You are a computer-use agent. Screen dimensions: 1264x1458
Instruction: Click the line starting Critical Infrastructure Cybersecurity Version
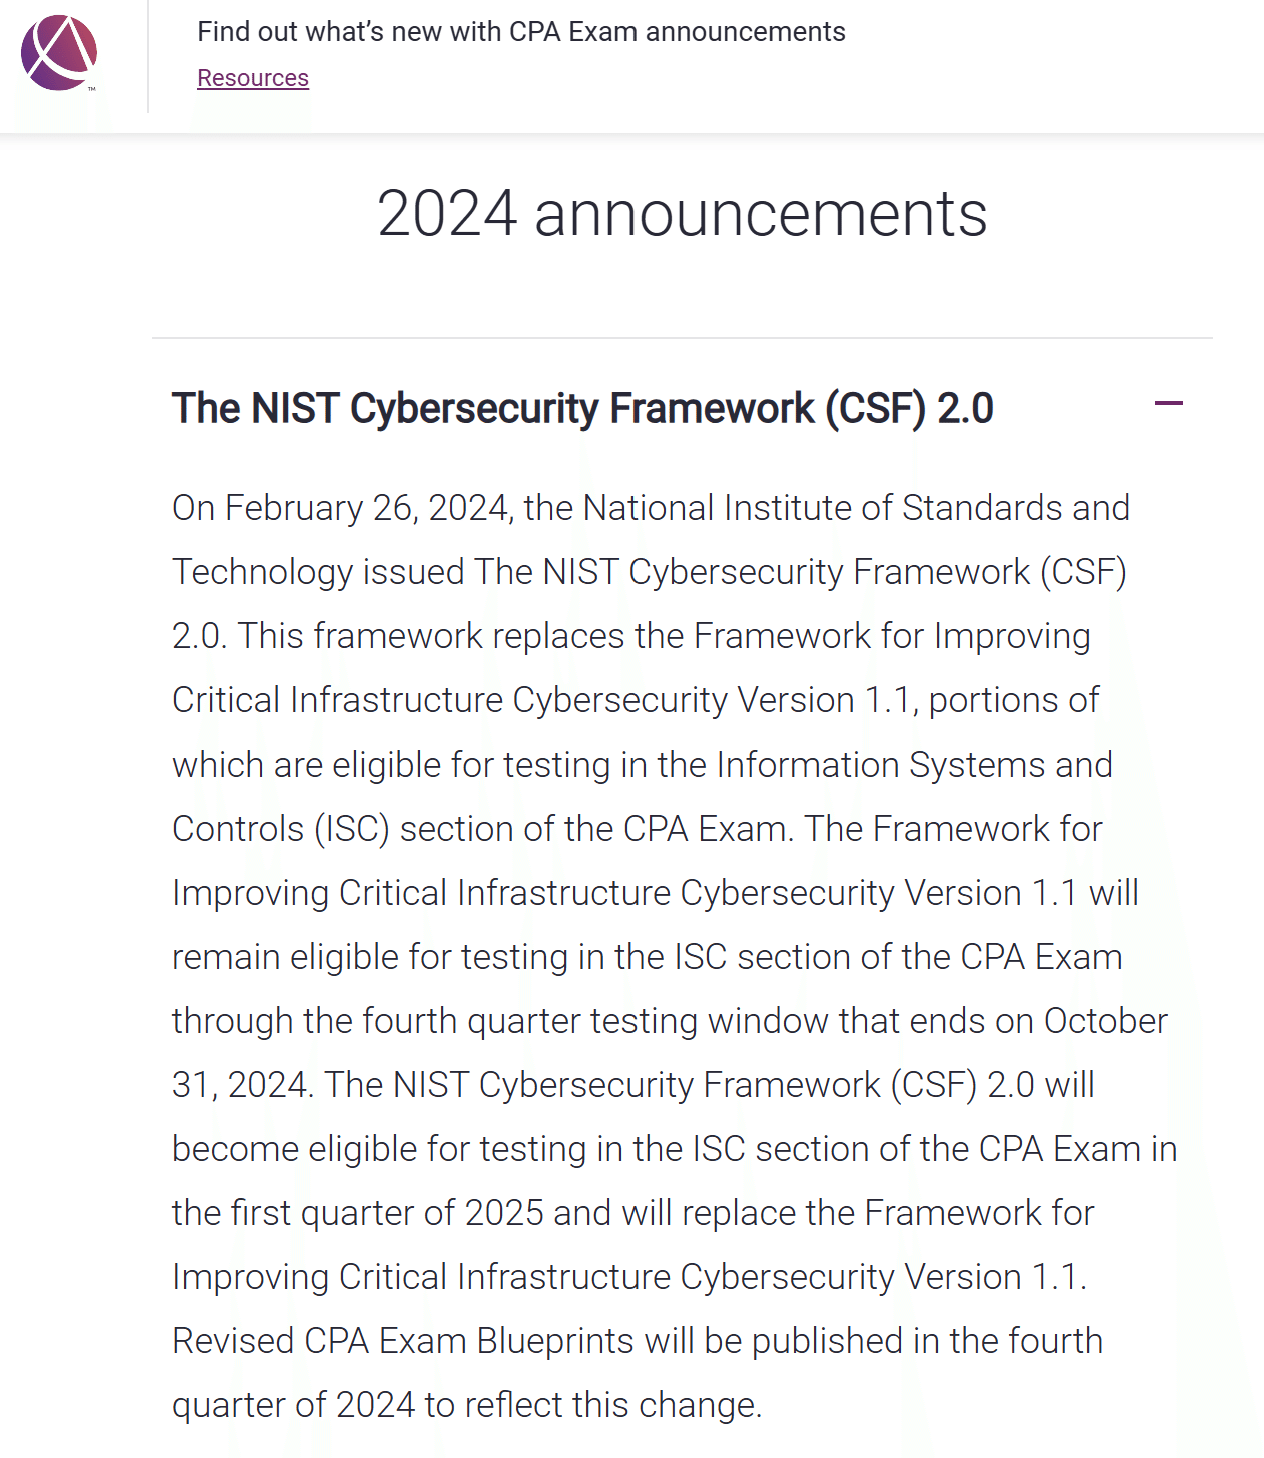point(635,700)
